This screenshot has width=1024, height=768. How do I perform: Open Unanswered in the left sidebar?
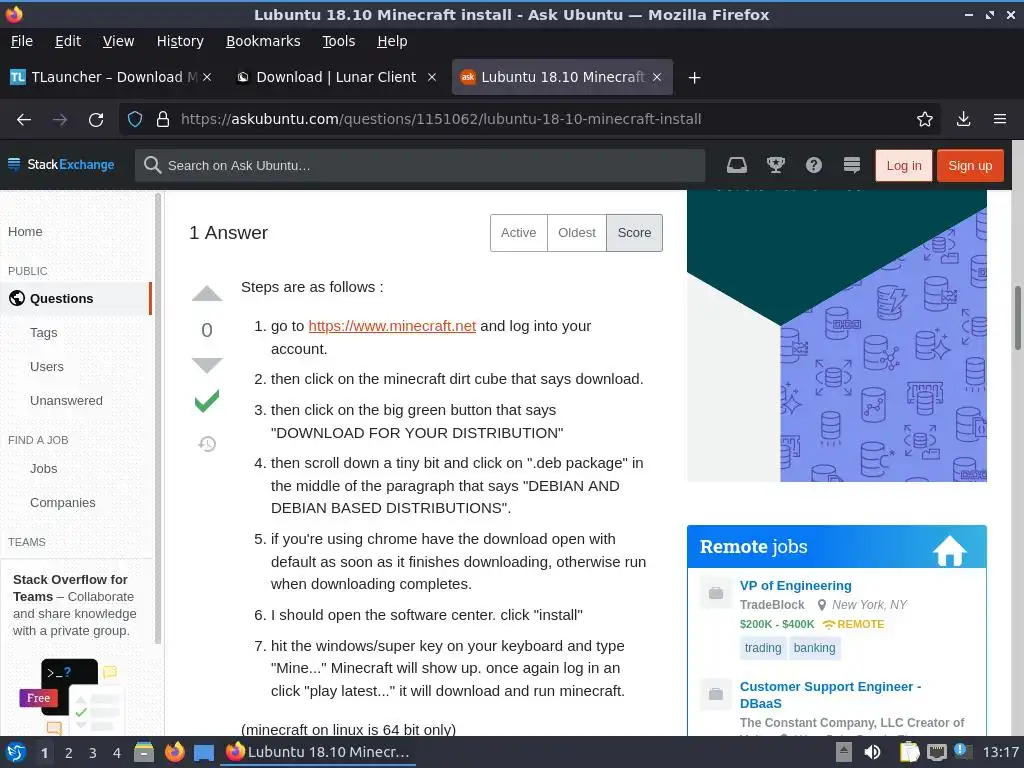tap(66, 401)
